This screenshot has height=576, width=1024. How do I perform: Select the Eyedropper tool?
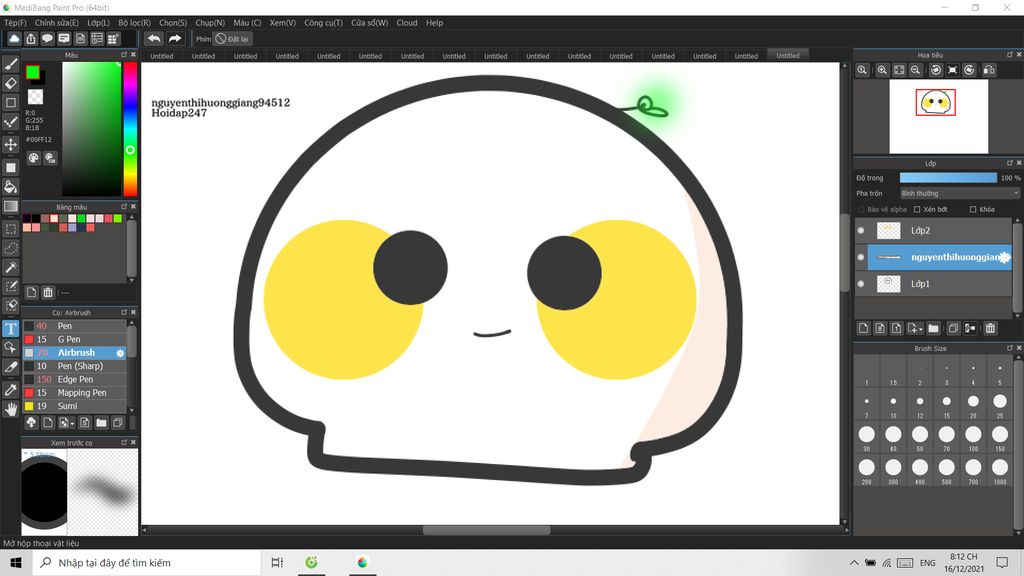click(10, 390)
